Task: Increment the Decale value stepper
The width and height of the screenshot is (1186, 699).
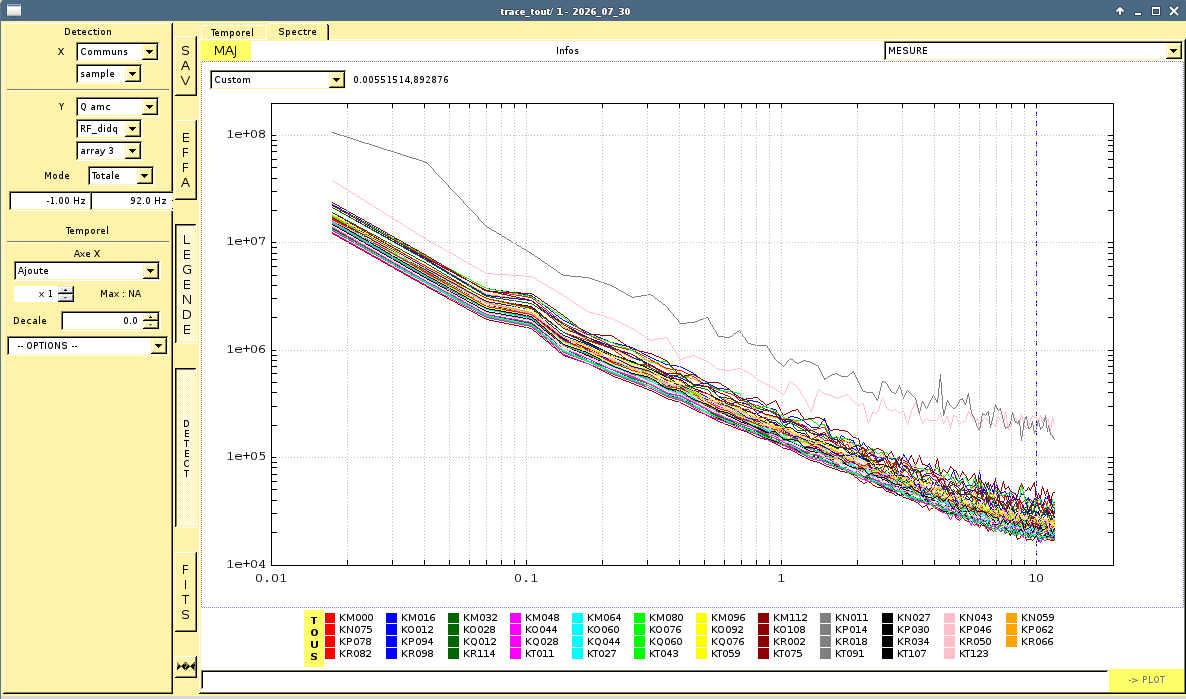Action: pos(151,317)
